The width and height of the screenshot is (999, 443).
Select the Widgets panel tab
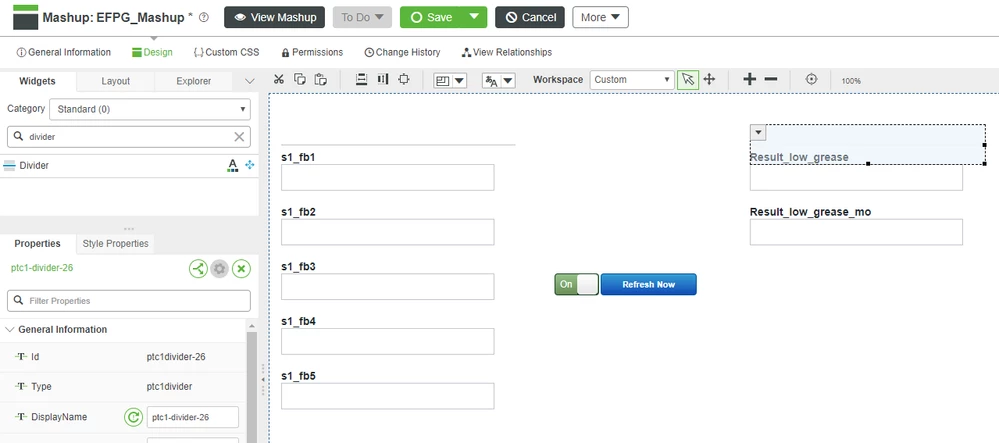[x=38, y=81]
